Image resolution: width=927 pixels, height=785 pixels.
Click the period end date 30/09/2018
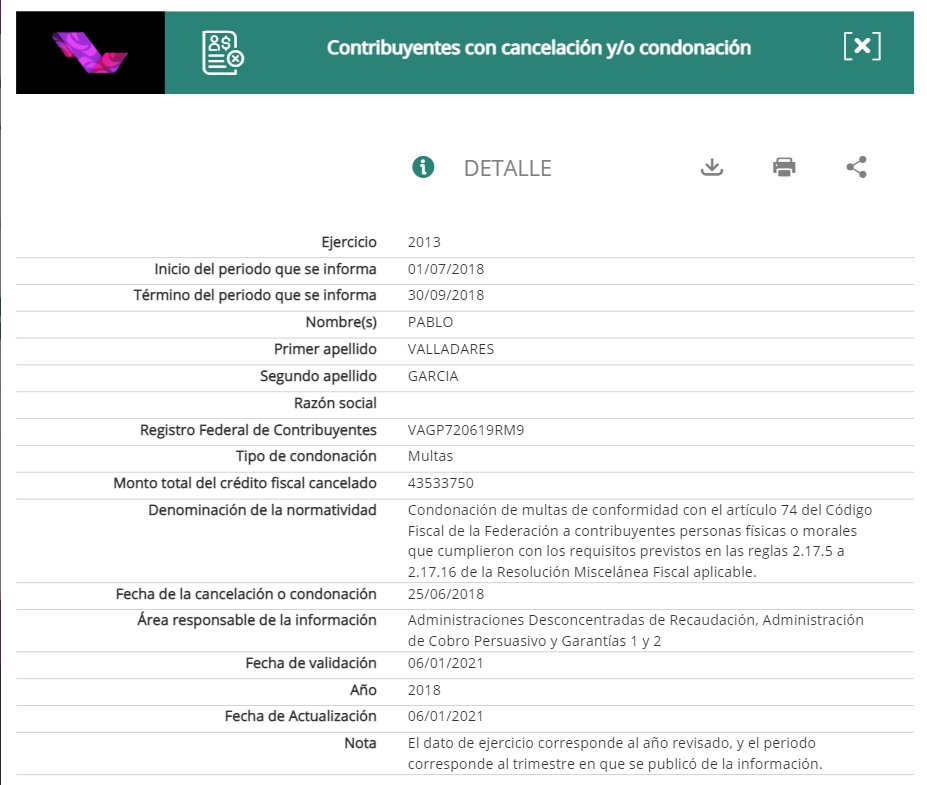446,295
